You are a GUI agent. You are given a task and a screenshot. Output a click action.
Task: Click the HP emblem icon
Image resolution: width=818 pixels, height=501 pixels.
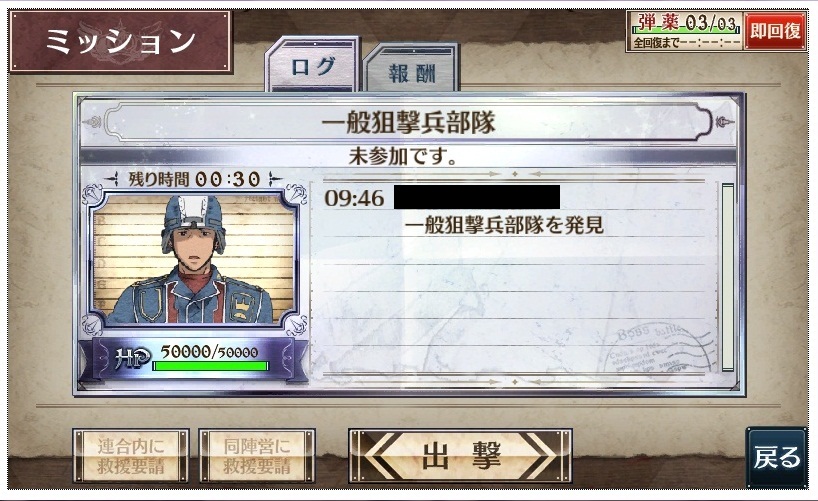pyautogui.click(x=133, y=357)
